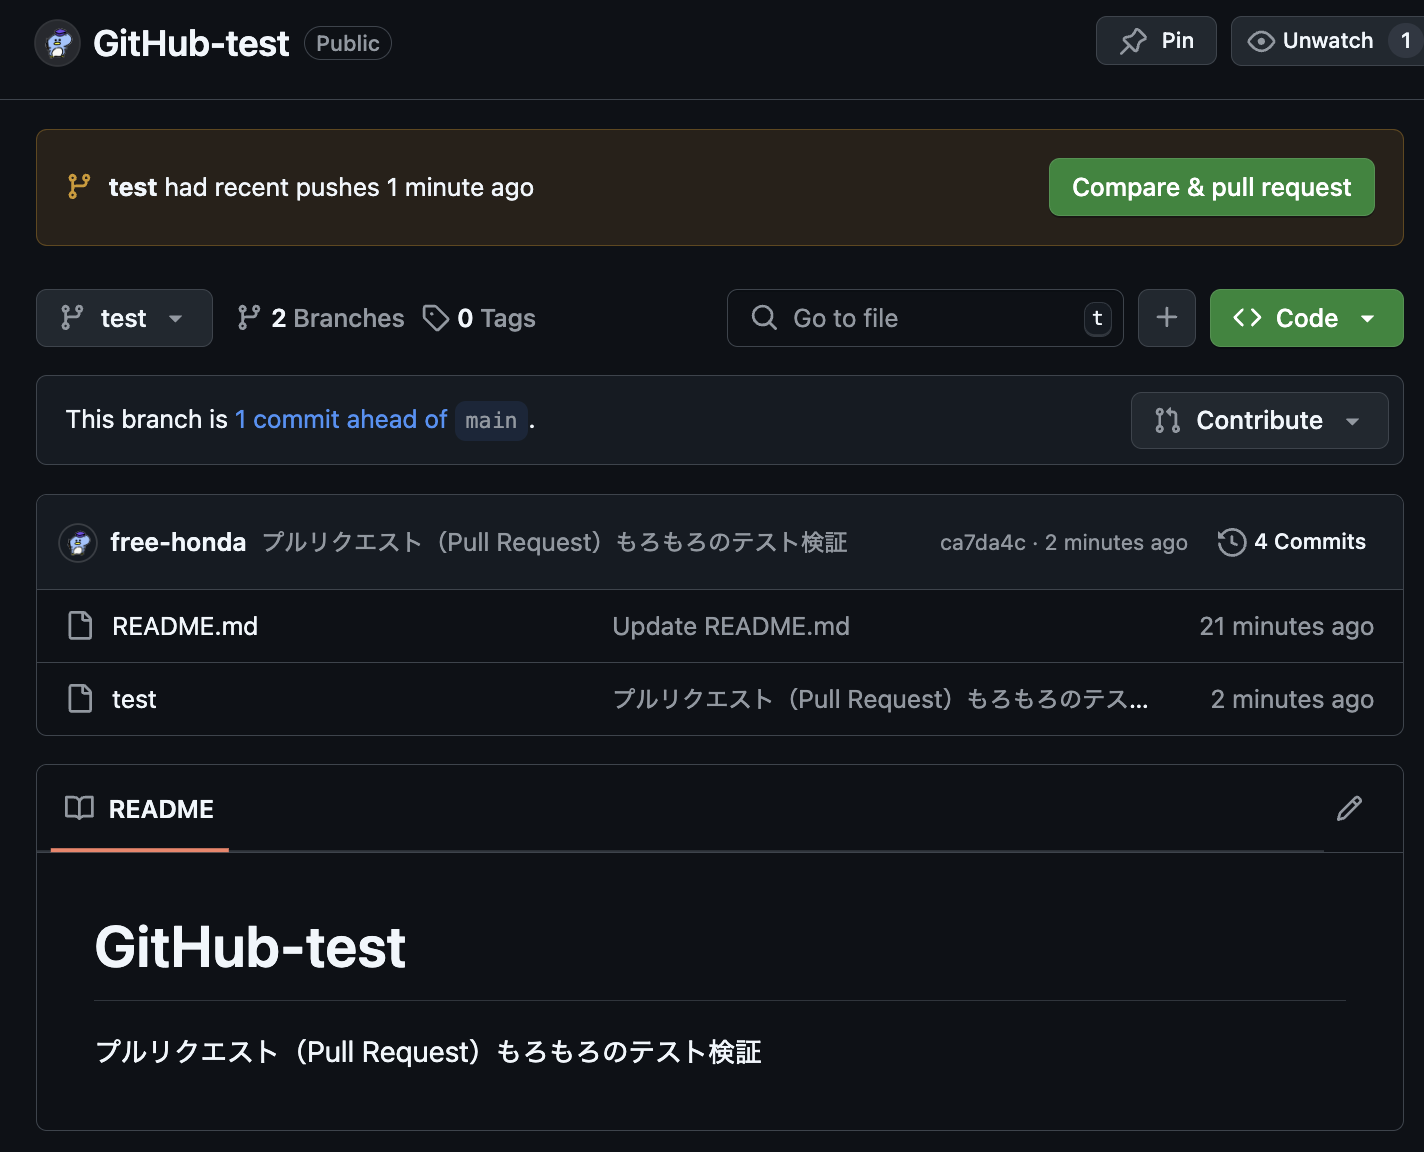Click Compare & pull request

1211,187
